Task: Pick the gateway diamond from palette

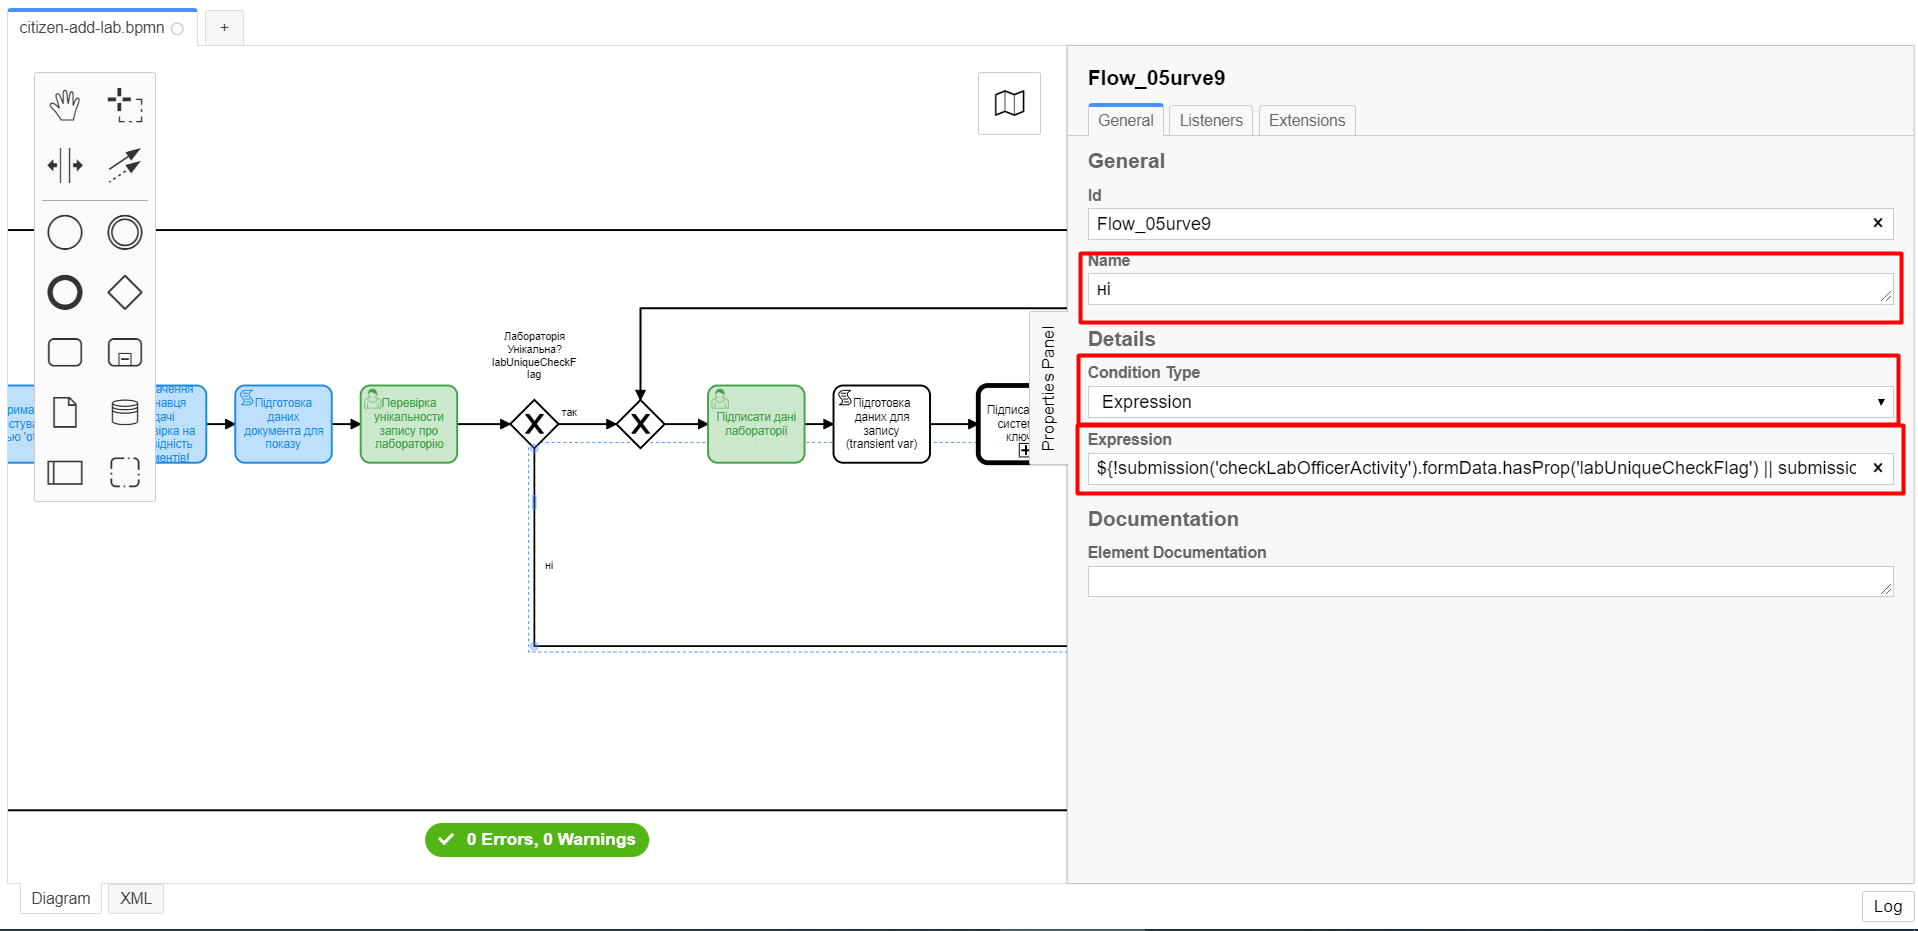Action: [x=125, y=293]
